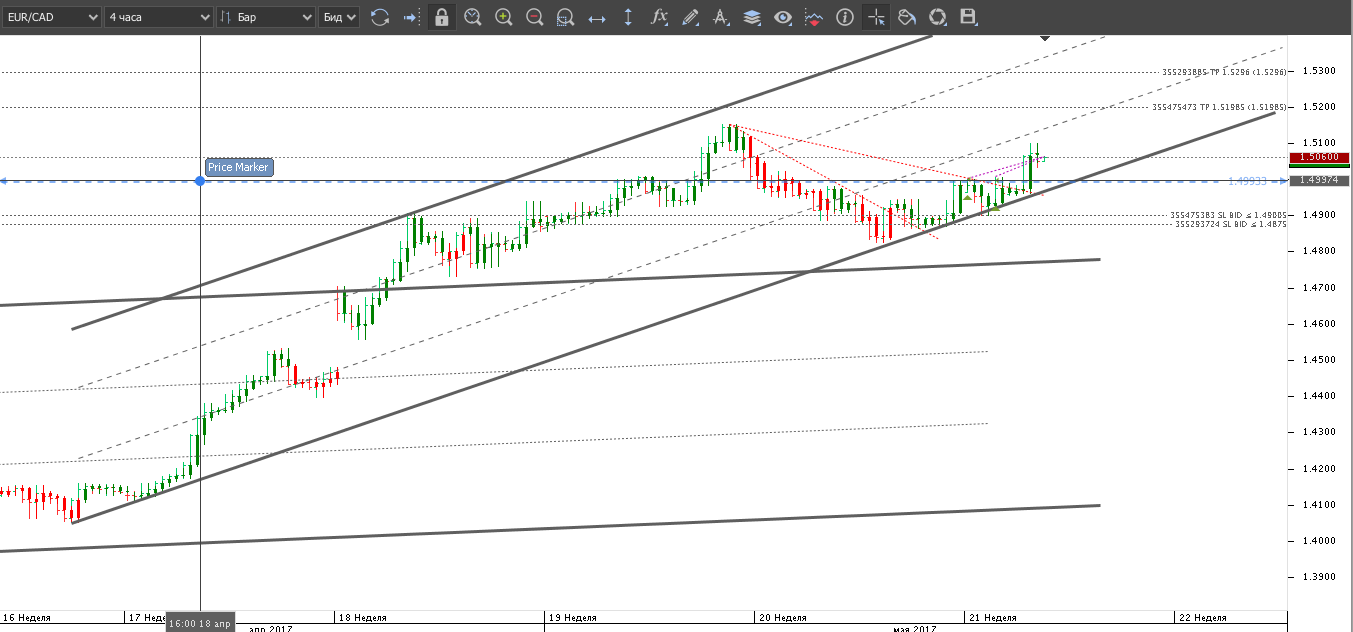The width and height of the screenshot is (1353, 632).
Task: Click the light blue 1.49933 marker value
Action: pos(1247,181)
